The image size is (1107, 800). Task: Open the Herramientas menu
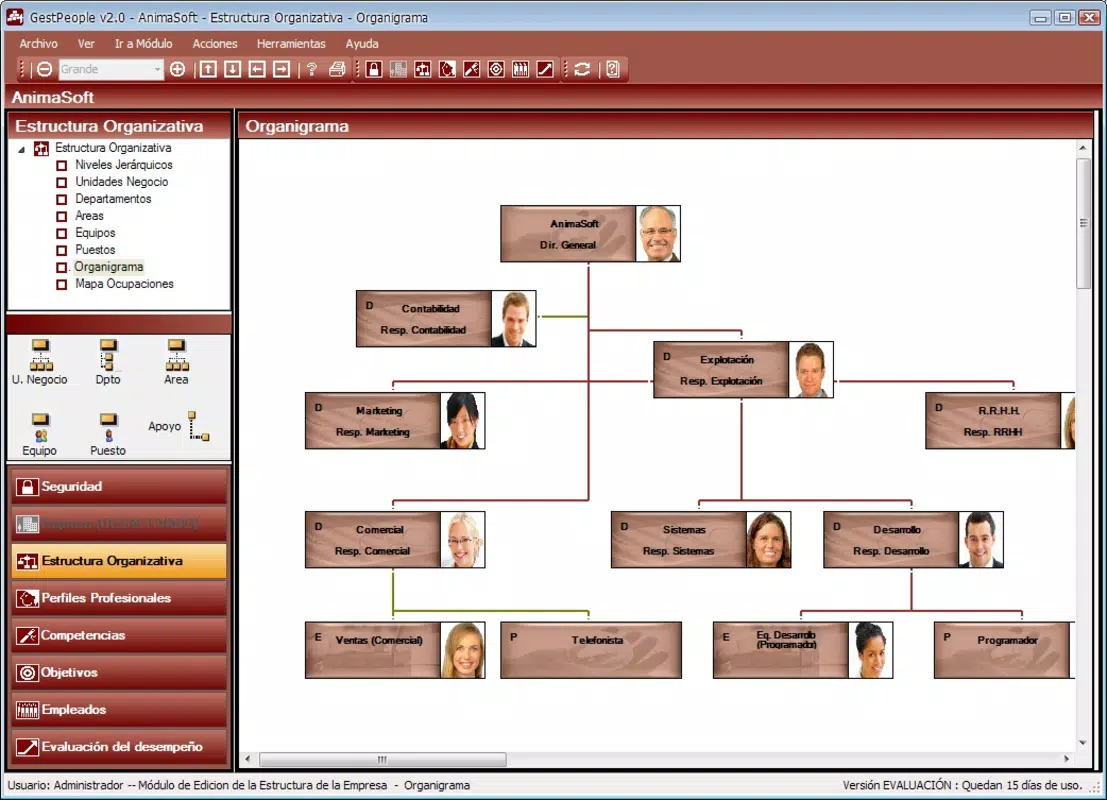point(291,44)
